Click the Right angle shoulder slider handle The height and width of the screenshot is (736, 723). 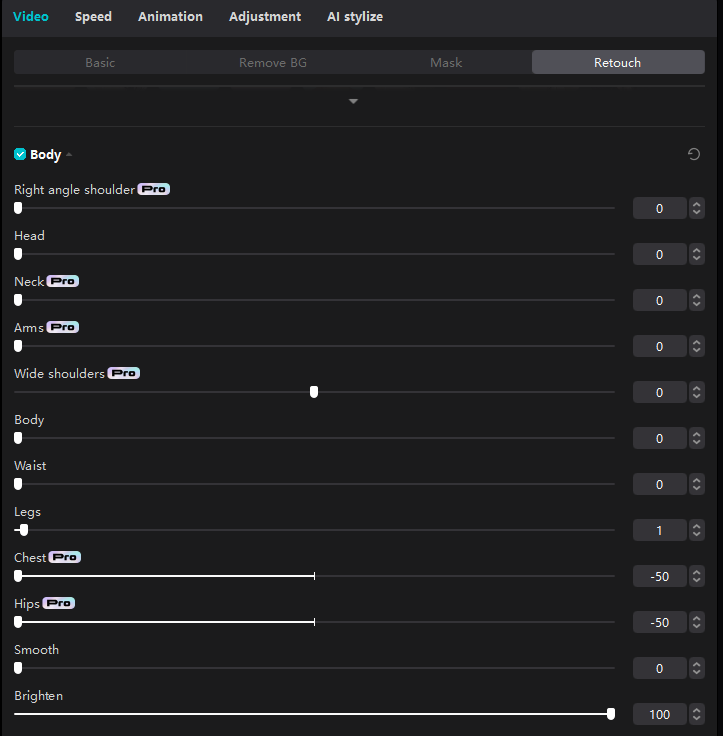click(18, 208)
